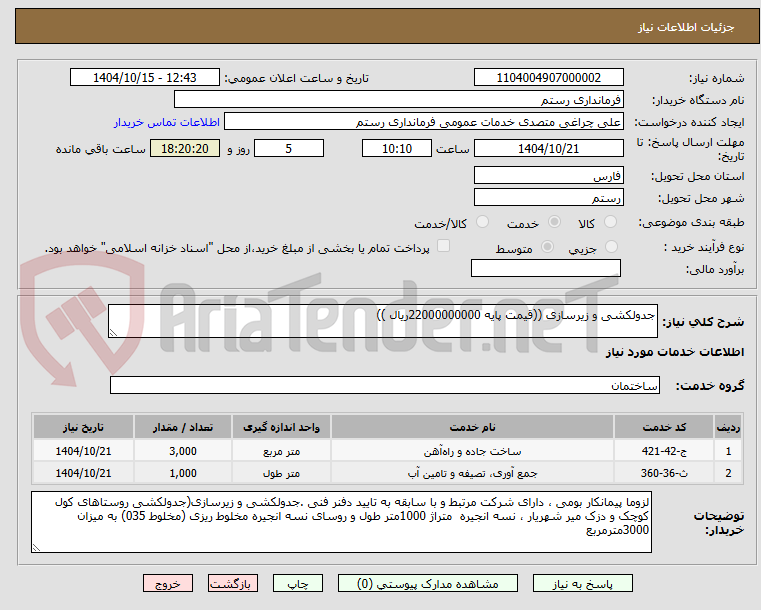The image size is (761, 610).
Task: Click the quantity cell 3,000
Action: (183, 451)
